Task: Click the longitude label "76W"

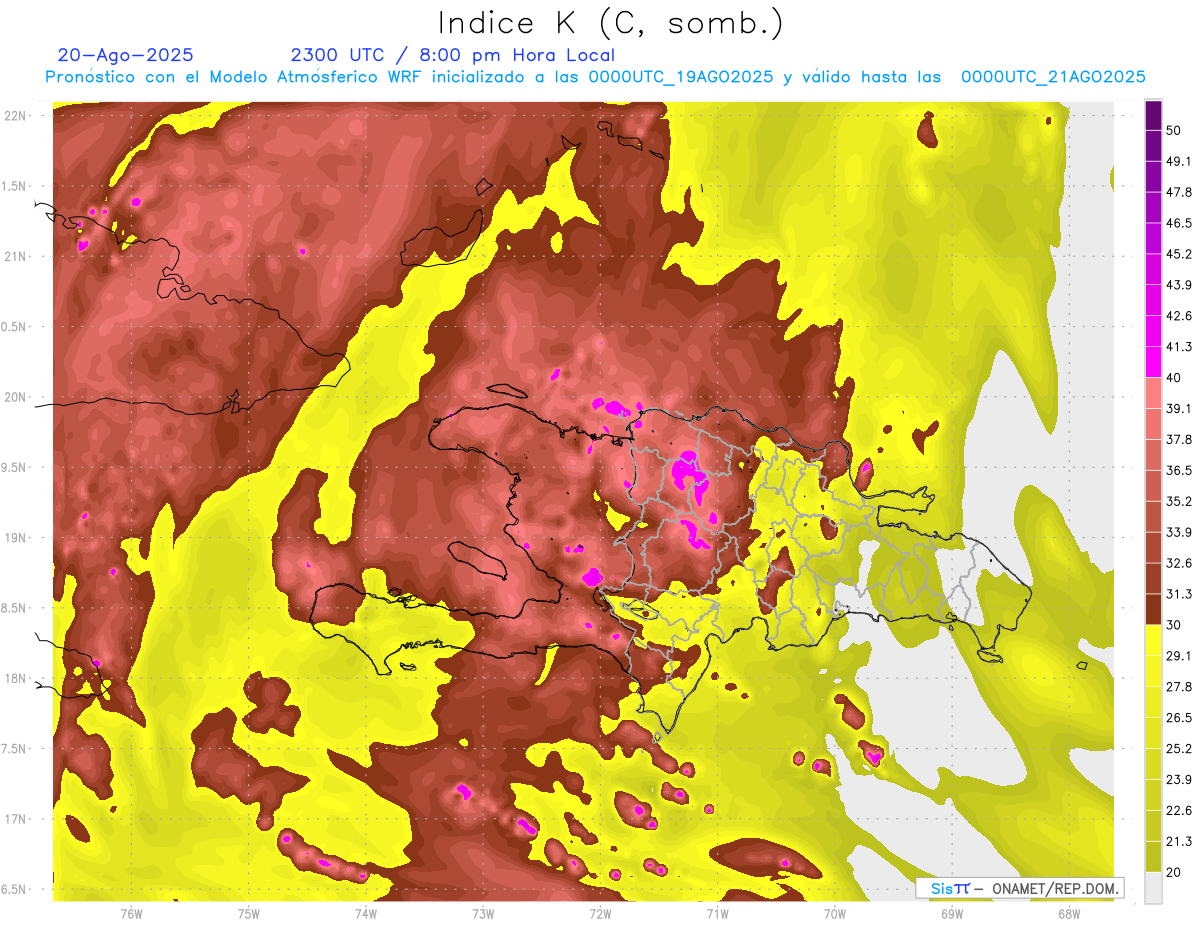Action: [x=131, y=913]
